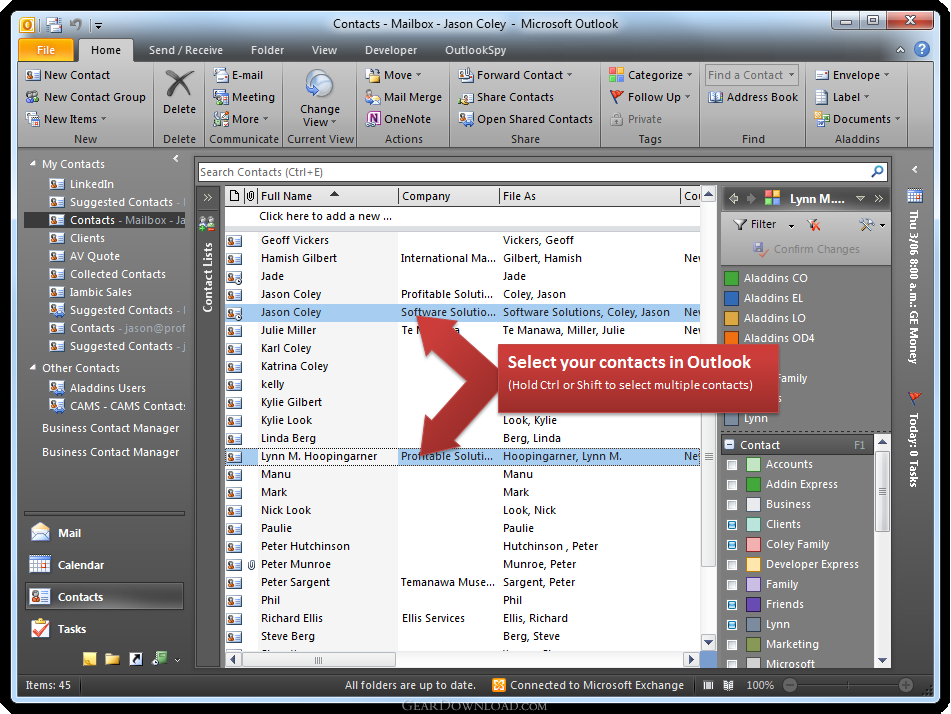Click the clear filter icon
This screenshot has height=714, width=951.
coord(813,225)
